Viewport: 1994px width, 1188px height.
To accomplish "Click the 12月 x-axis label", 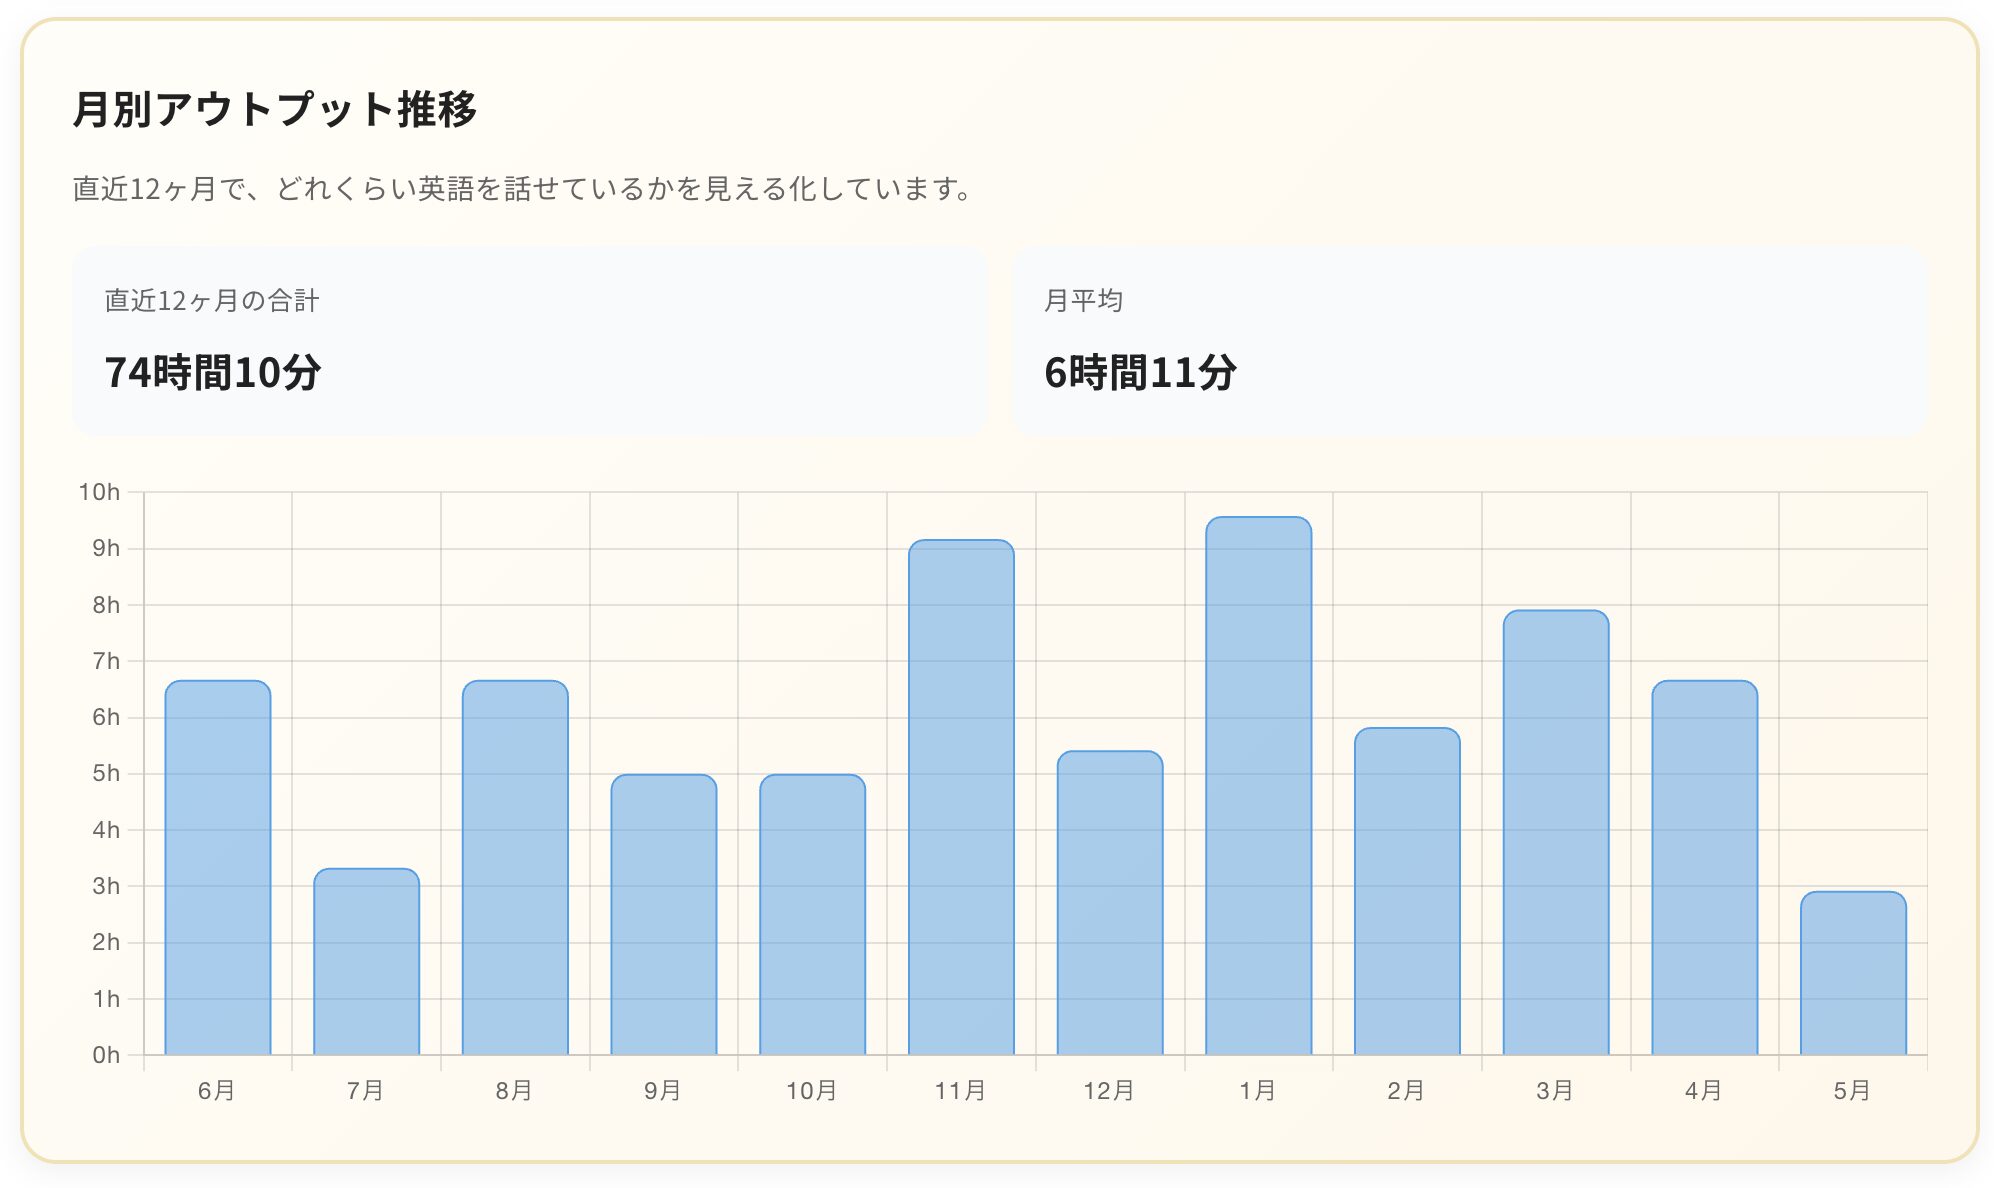I will 1110,1091.
